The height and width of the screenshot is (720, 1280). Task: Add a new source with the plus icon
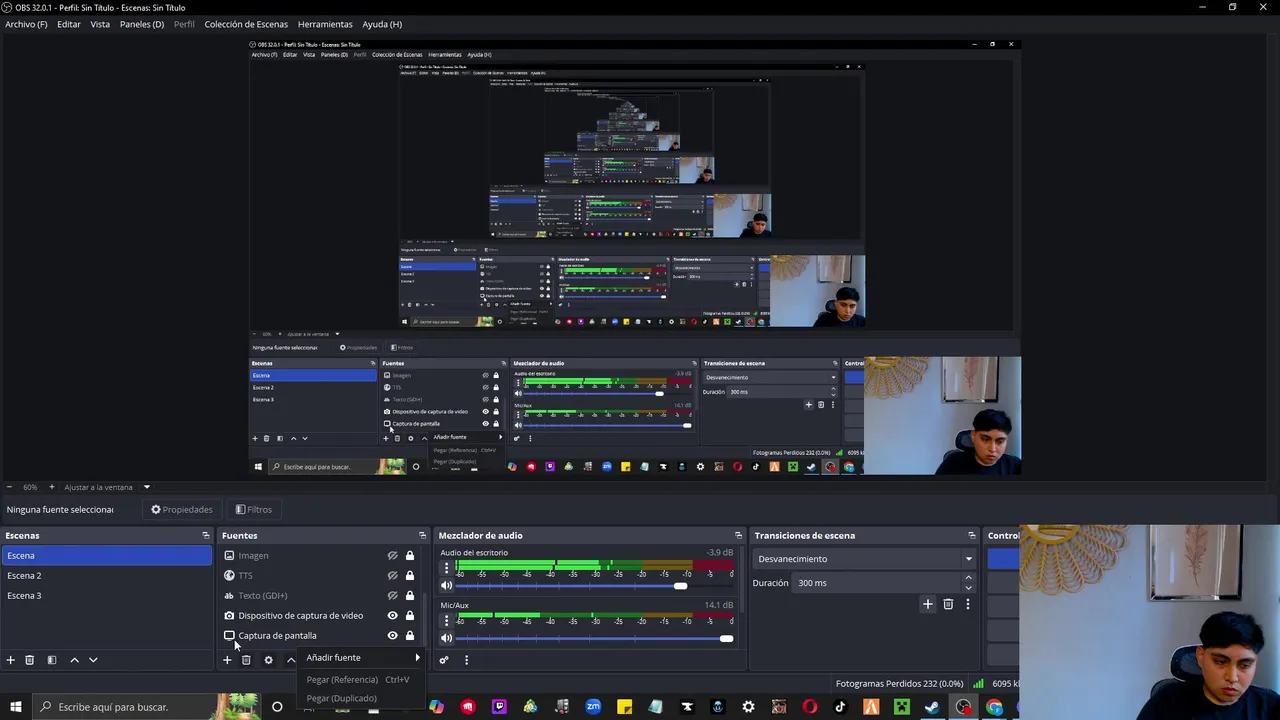tap(227, 660)
